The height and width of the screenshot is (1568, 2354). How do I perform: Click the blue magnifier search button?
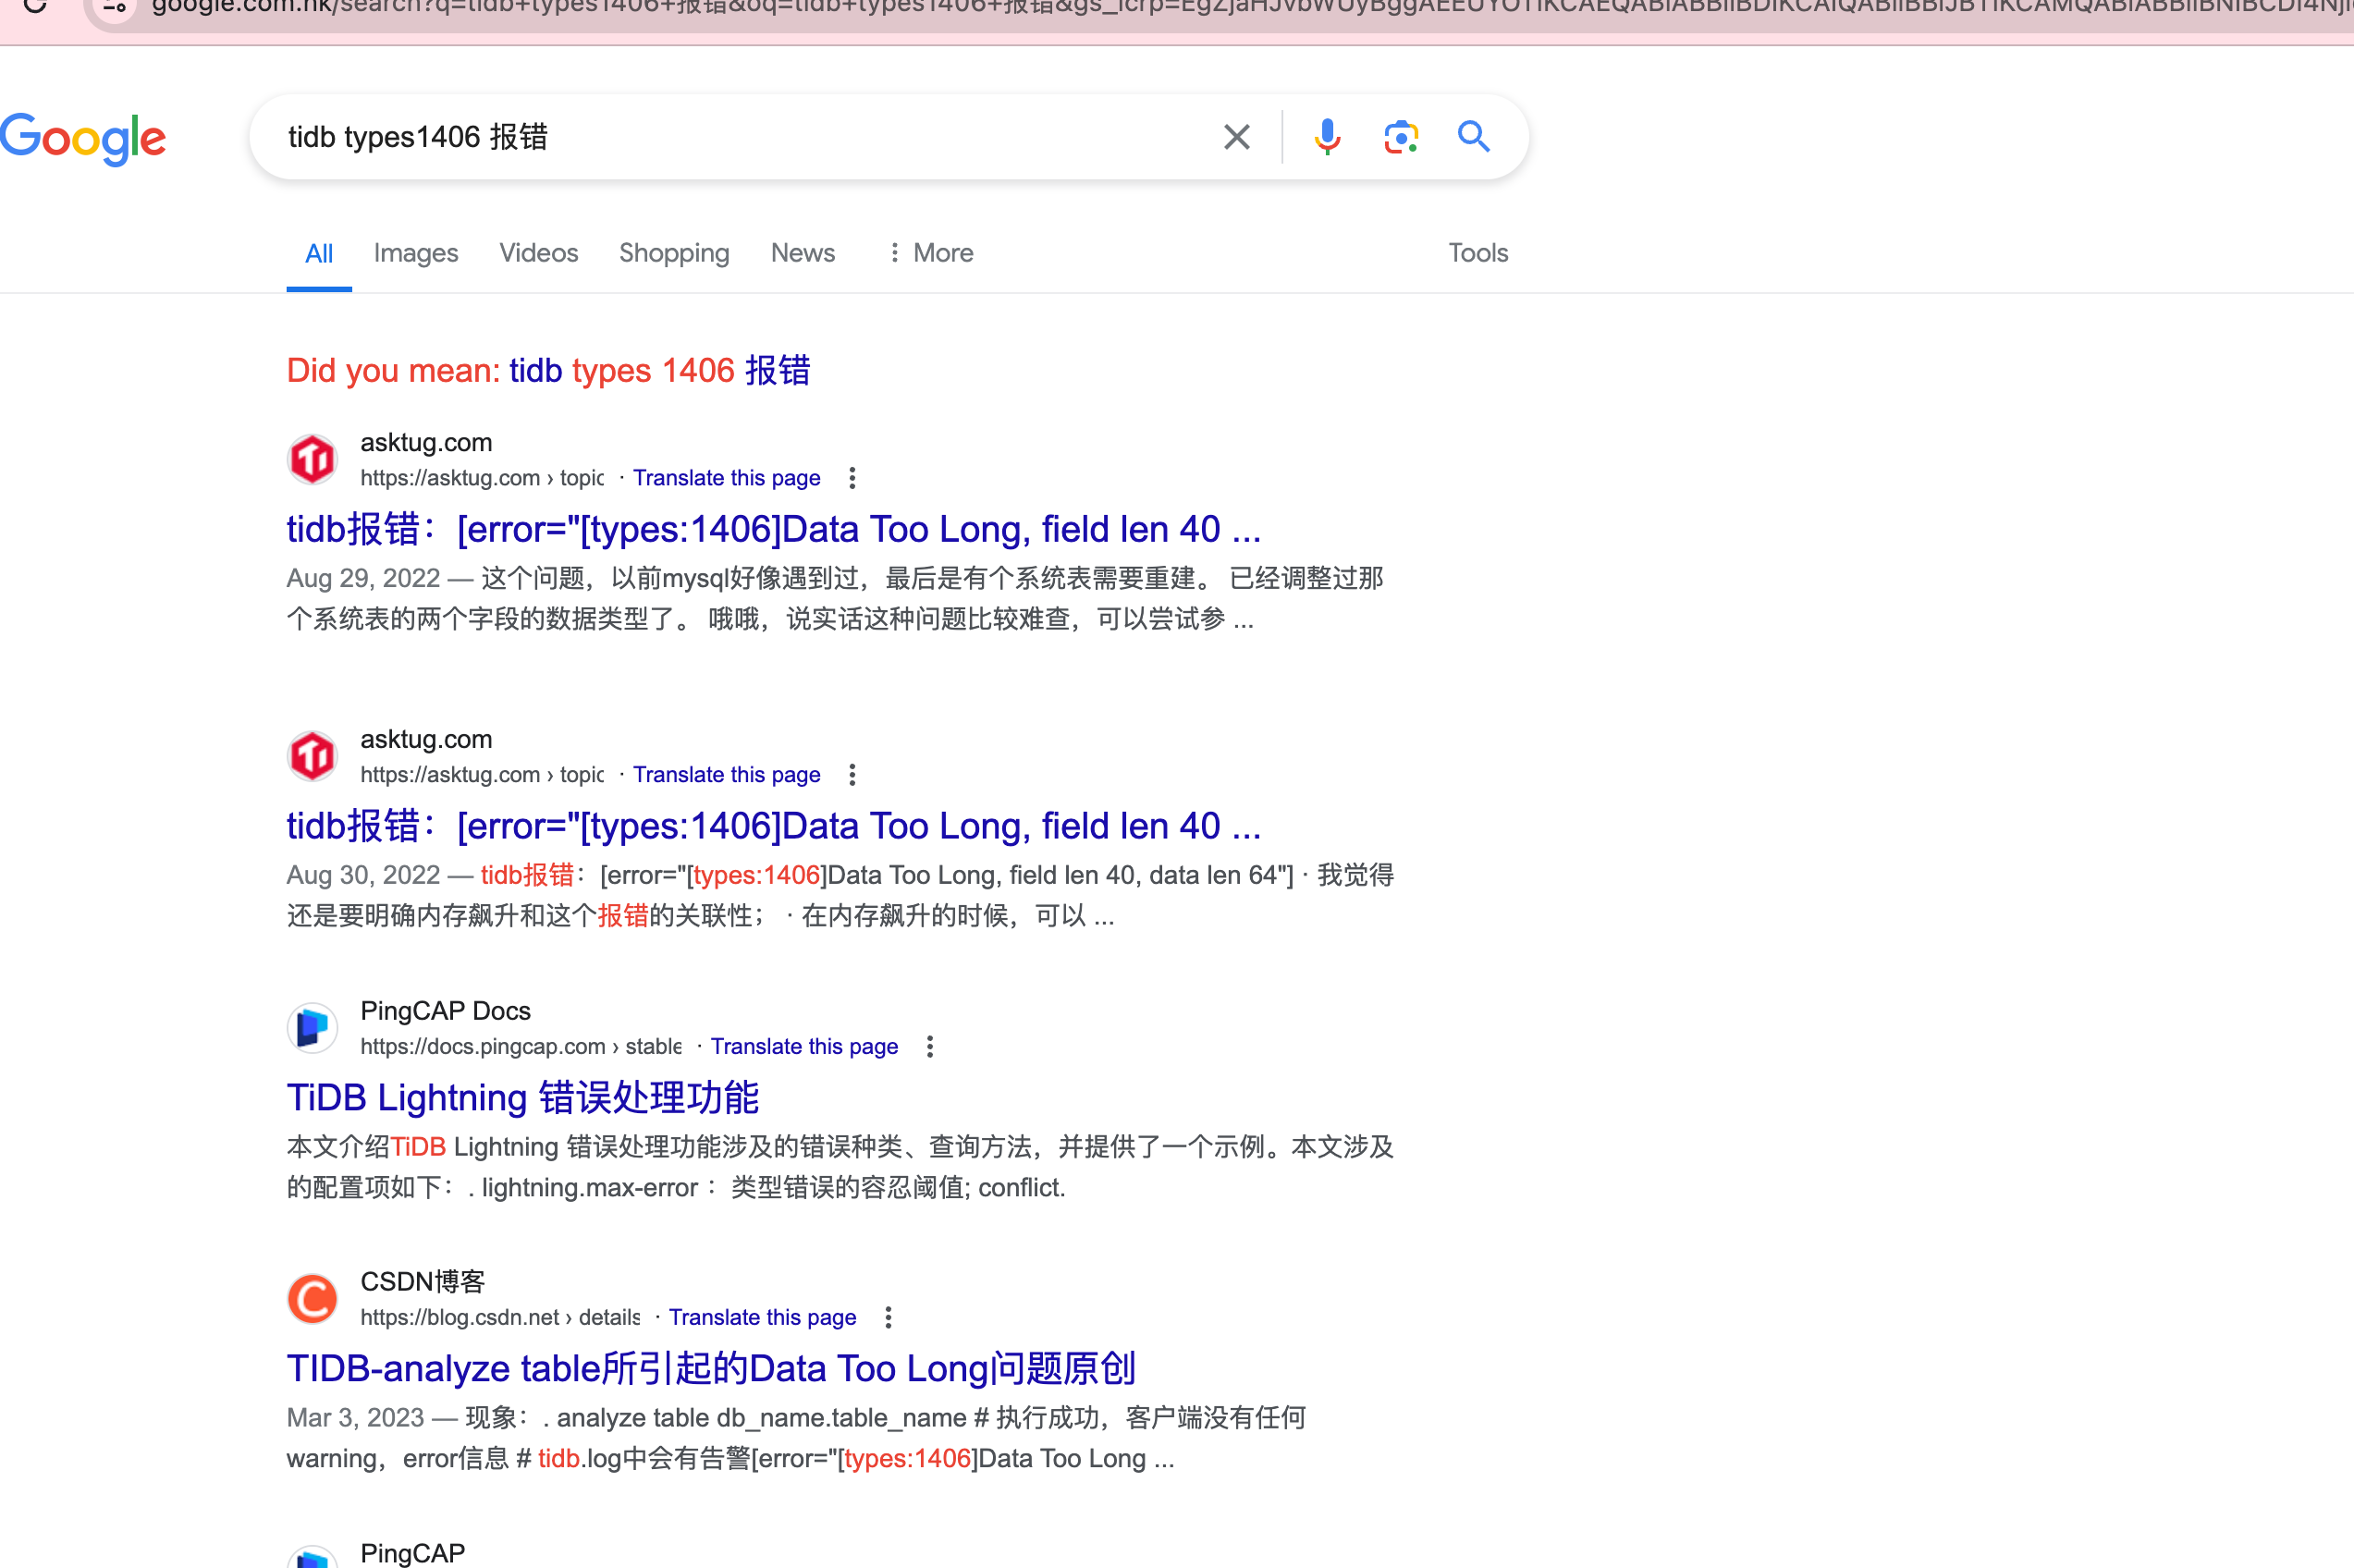click(x=1474, y=137)
